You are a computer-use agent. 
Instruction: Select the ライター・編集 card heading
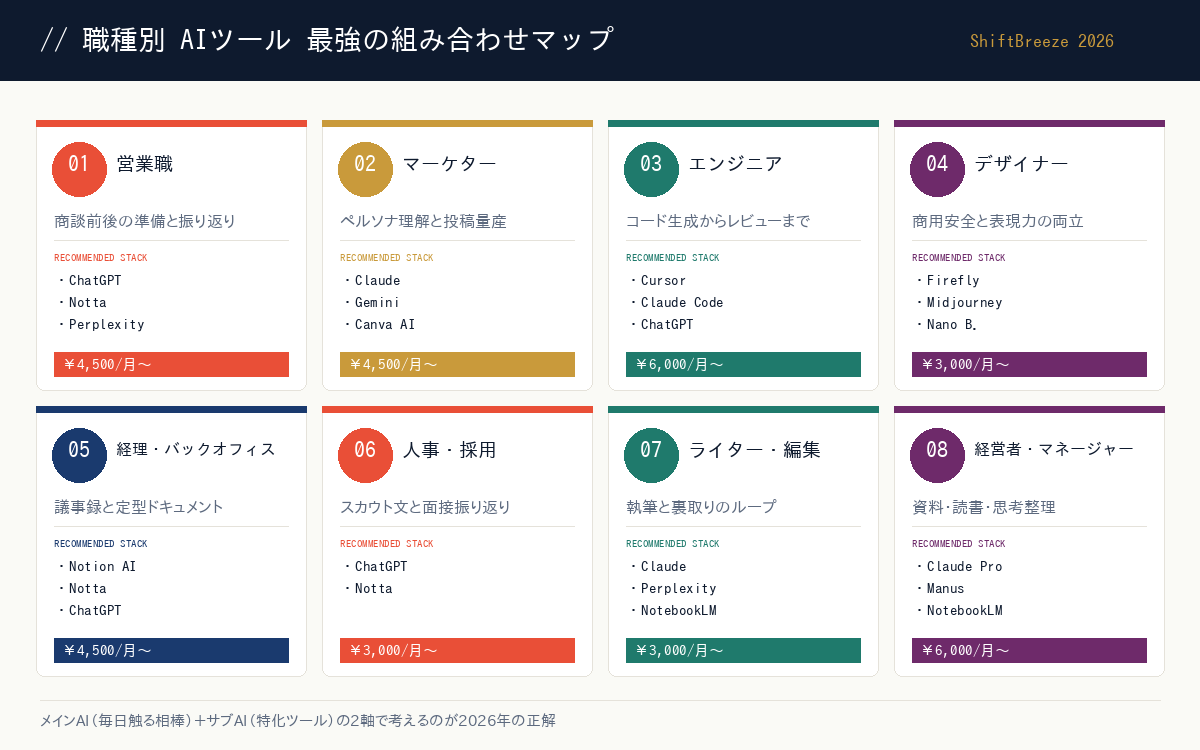tap(754, 450)
